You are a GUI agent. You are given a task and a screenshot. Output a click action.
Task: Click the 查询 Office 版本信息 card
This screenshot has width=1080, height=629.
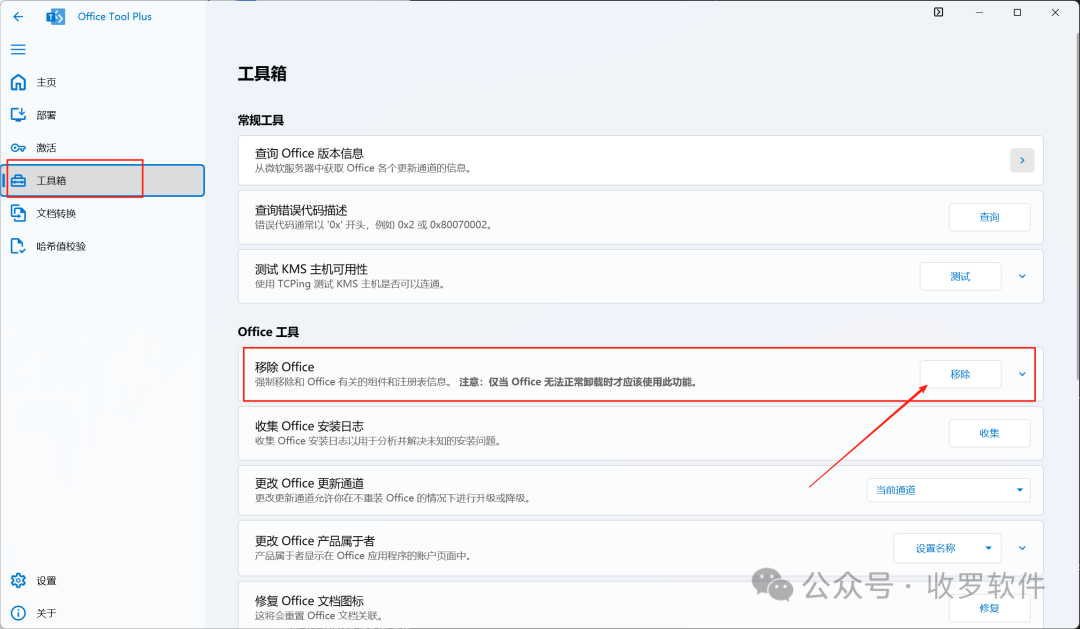[x=641, y=161]
